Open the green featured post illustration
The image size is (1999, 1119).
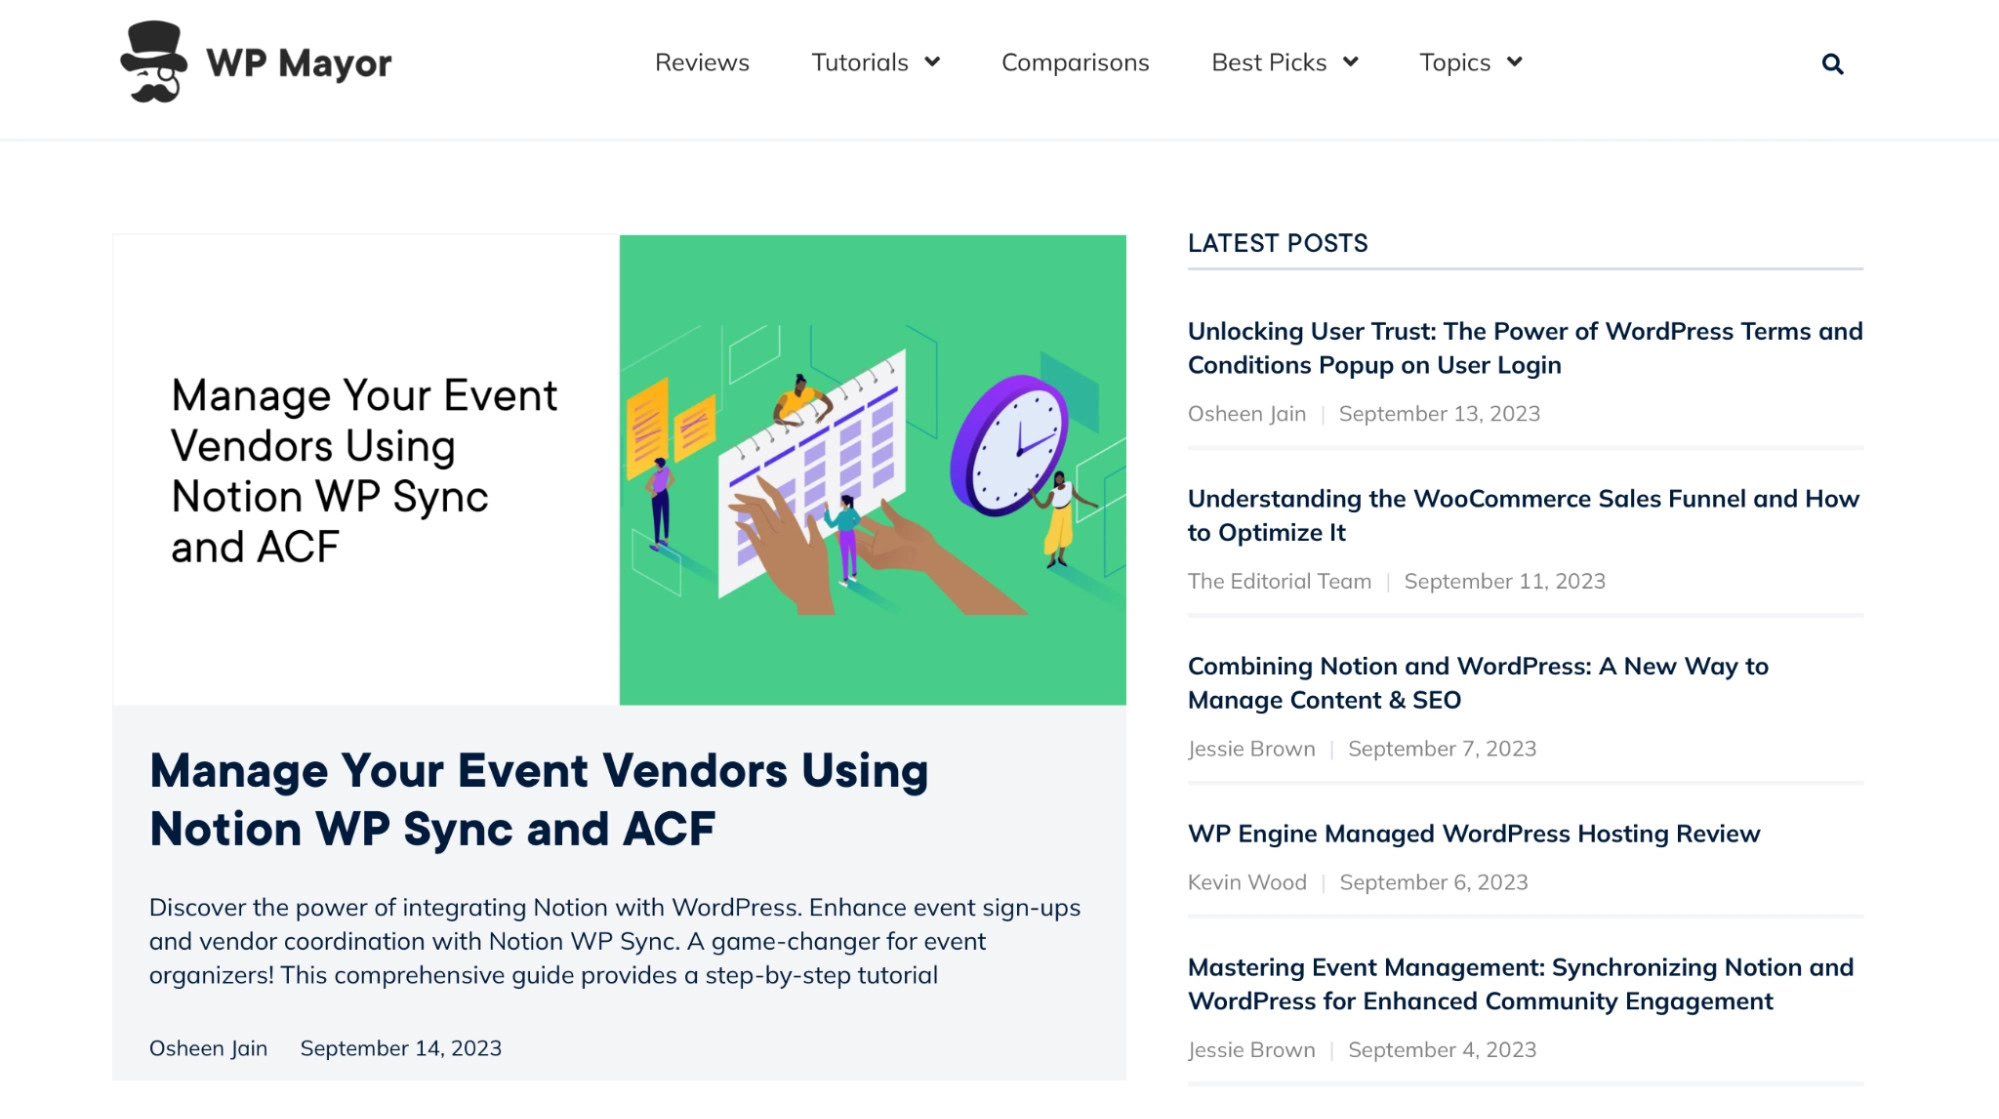[872, 470]
